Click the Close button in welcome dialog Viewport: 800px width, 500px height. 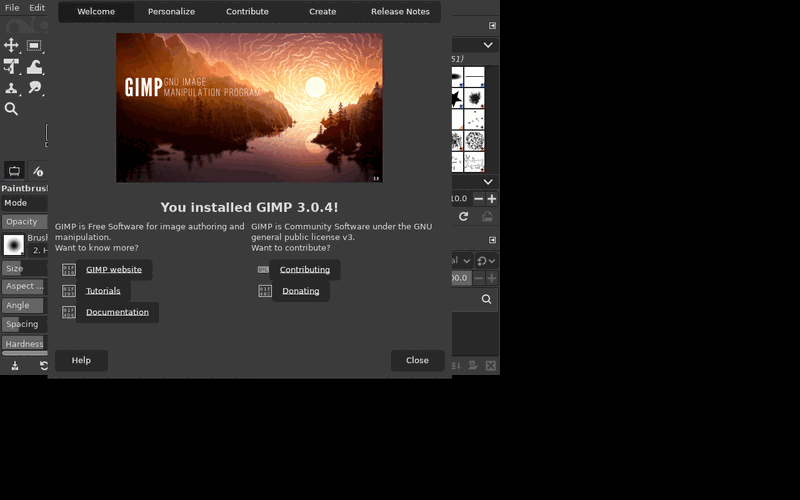[417, 360]
